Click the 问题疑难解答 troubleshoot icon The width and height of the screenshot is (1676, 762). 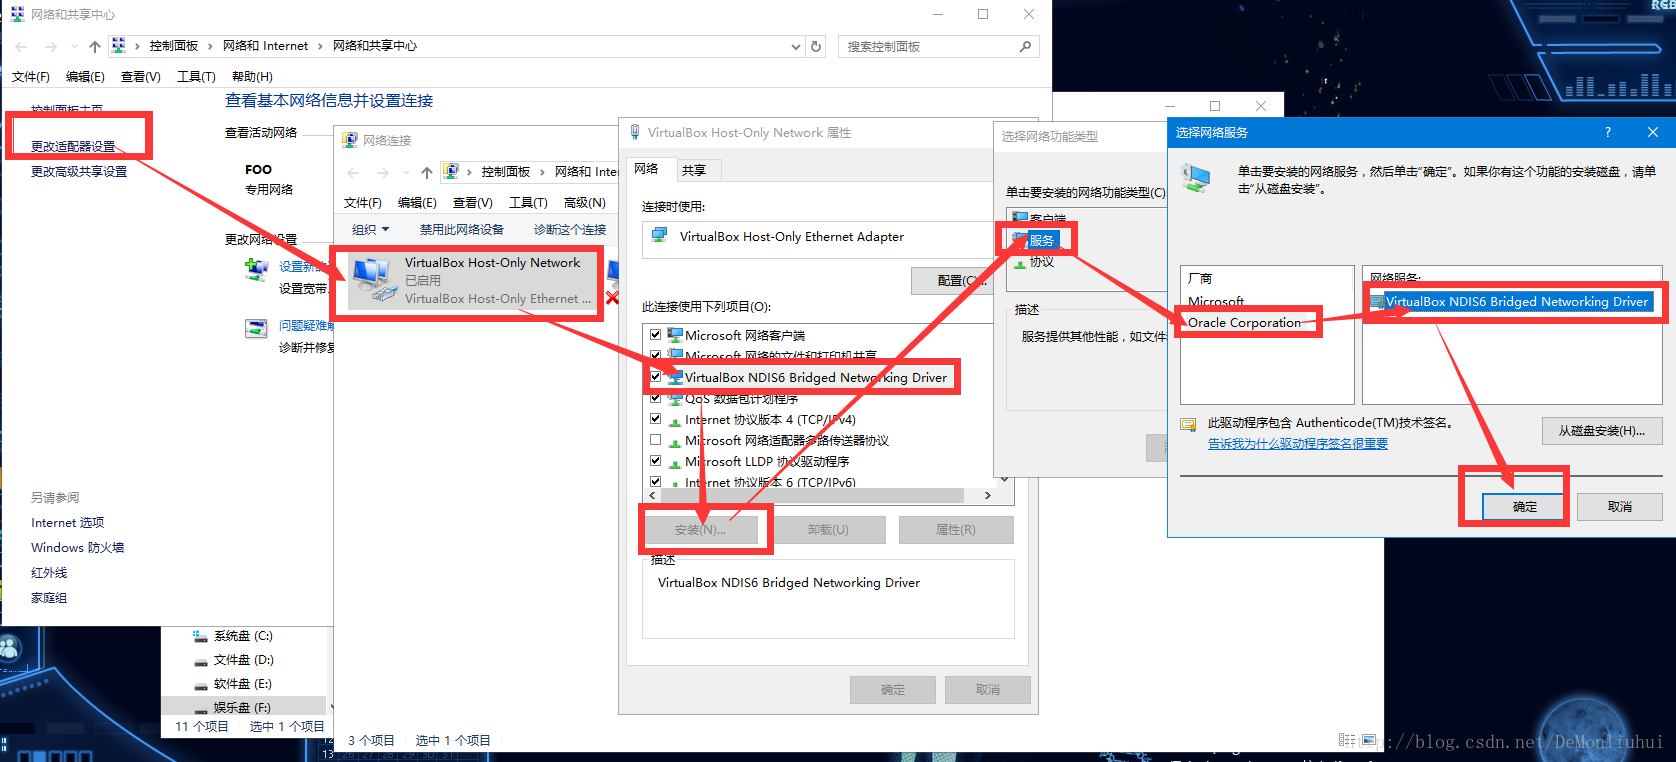tap(257, 328)
